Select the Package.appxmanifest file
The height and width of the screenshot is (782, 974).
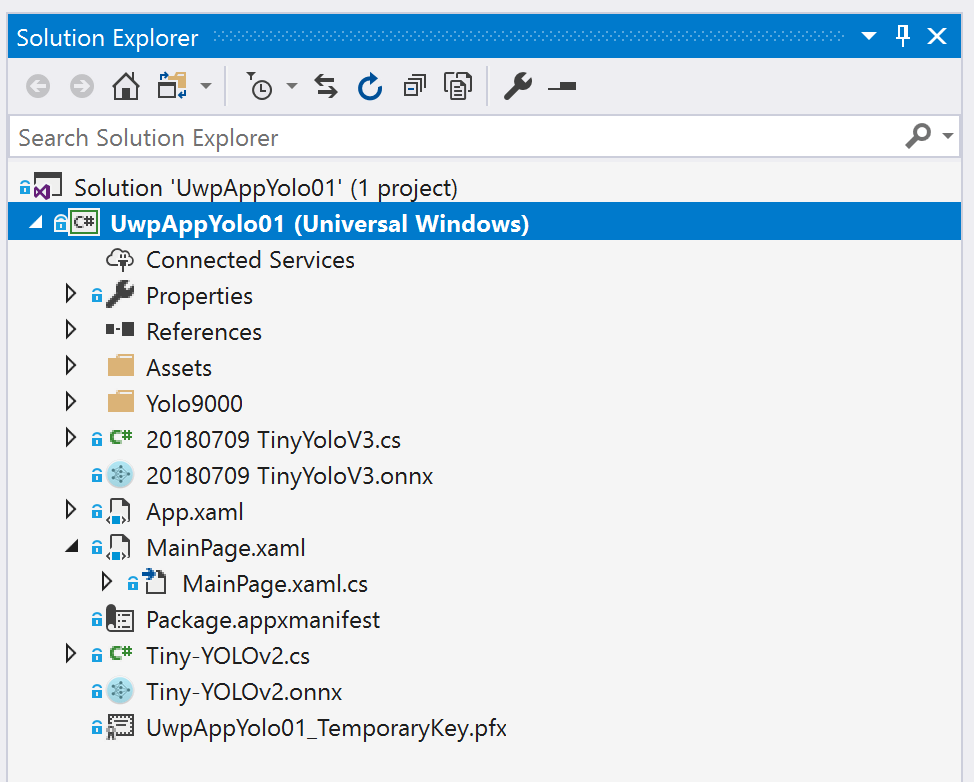point(263,620)
